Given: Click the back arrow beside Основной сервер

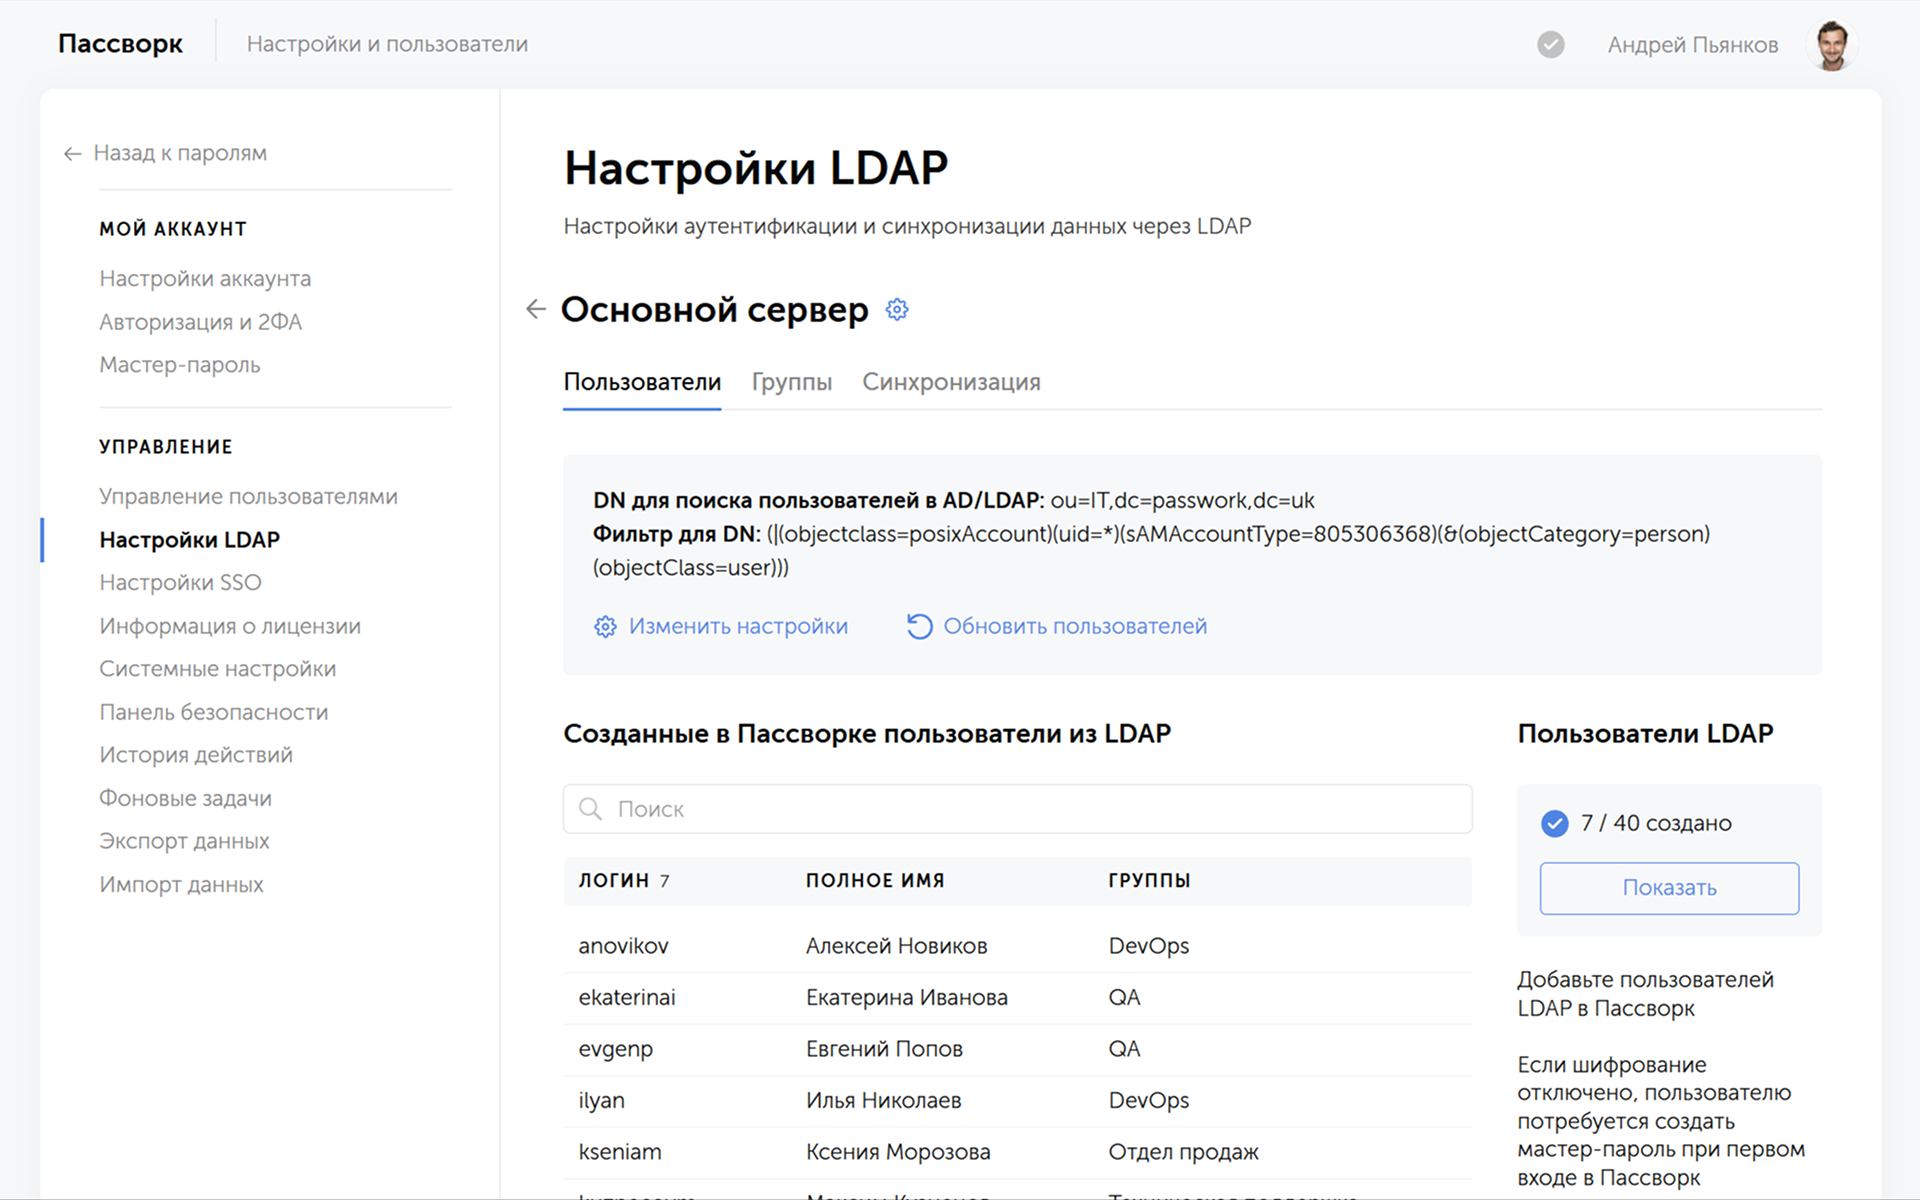Looking at the screenshot, I should (x=536, y=310).
